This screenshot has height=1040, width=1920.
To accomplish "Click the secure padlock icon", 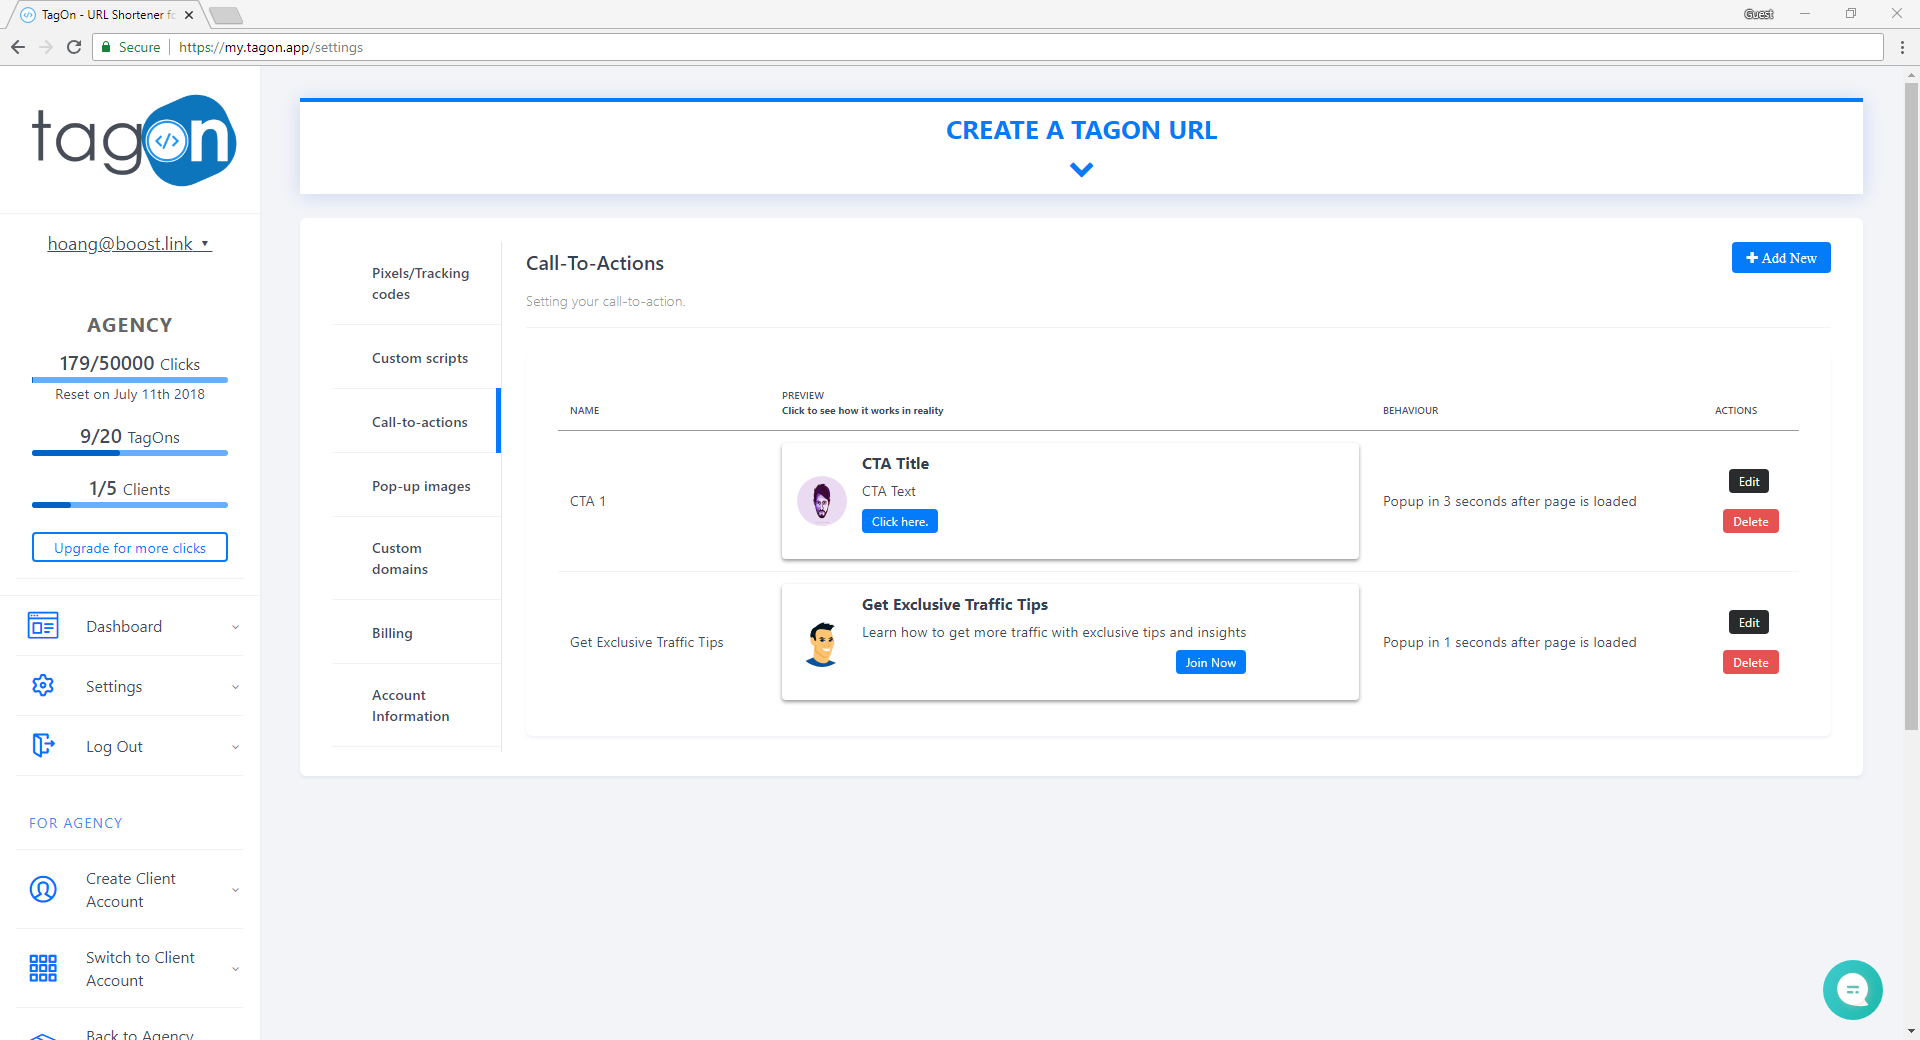I will pos(106,47).
